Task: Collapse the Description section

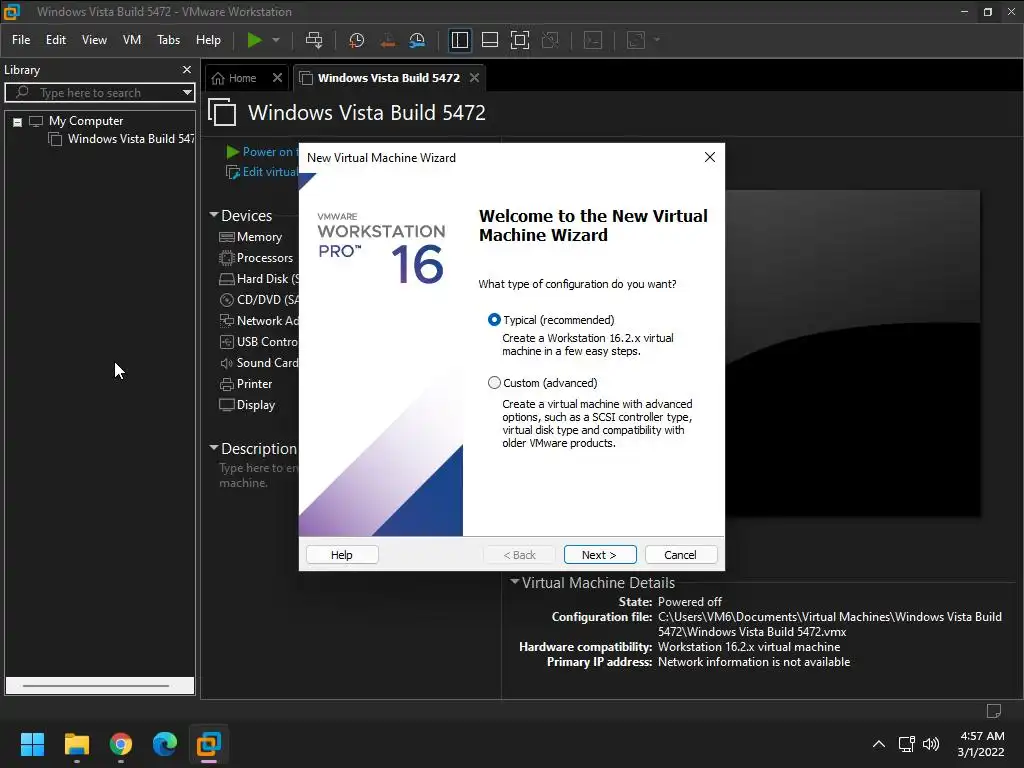Action: pyautogui.click(x=214, y=448)
